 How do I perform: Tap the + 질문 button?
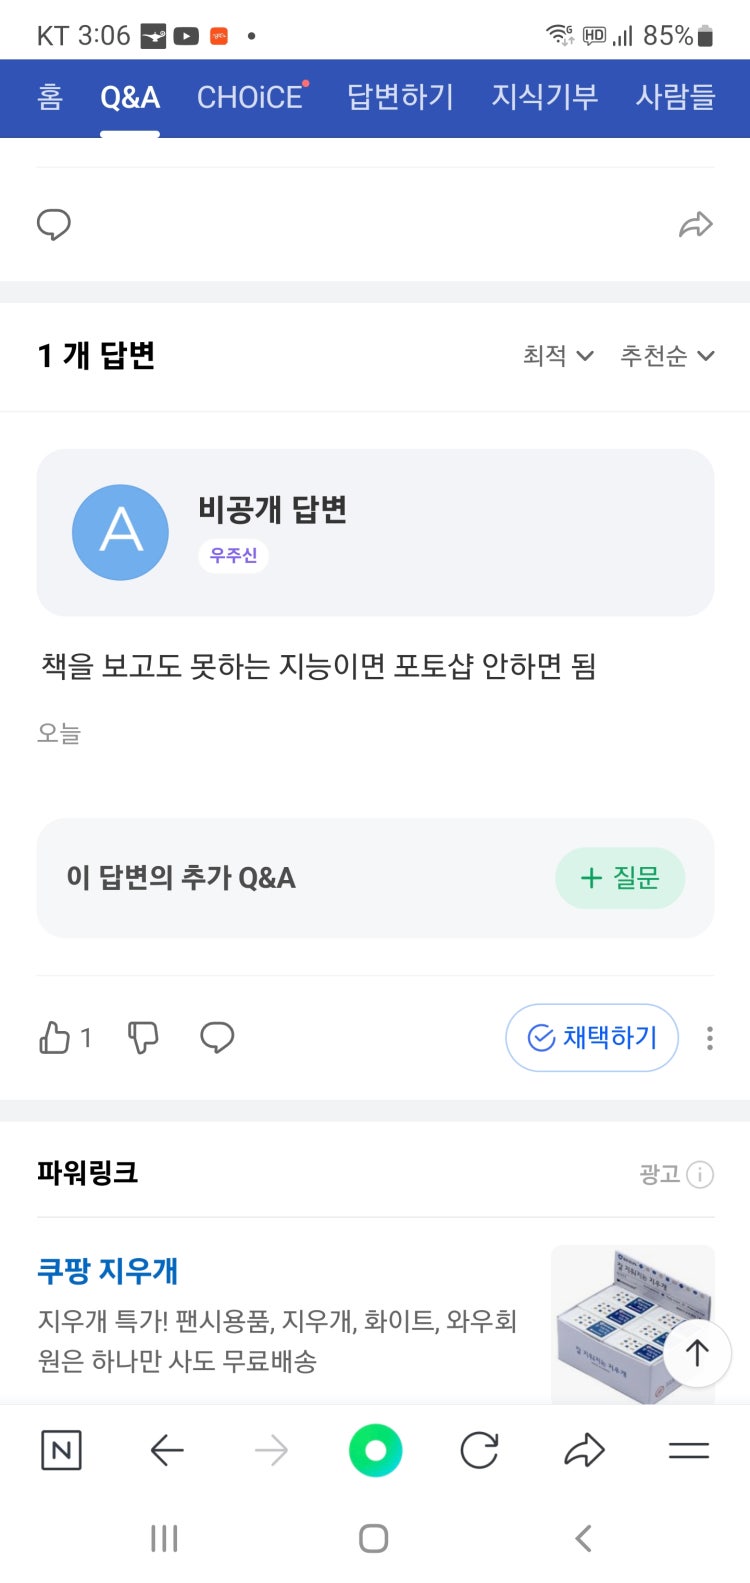[x=620, y=878]
